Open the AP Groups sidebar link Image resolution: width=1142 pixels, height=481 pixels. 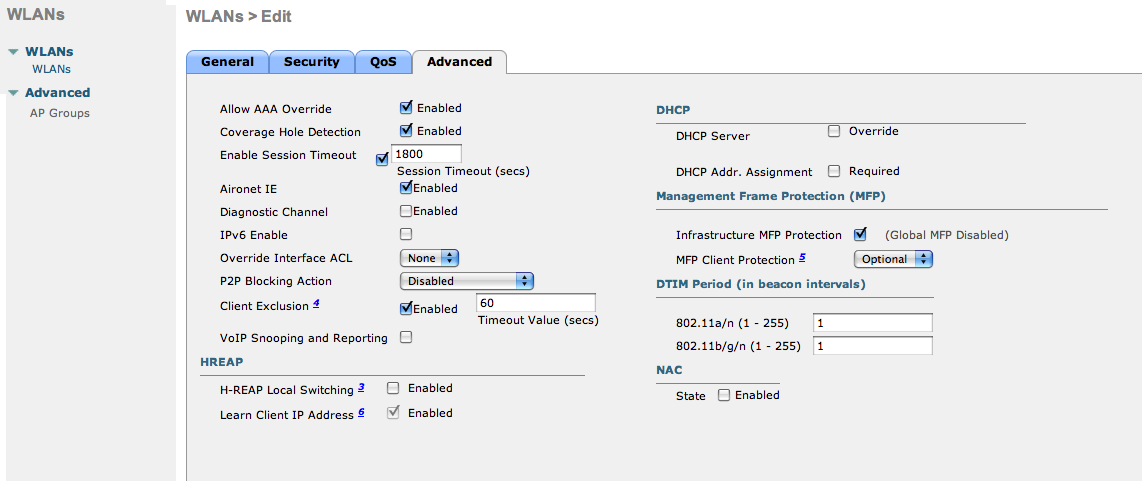click(x=59, y=113)
